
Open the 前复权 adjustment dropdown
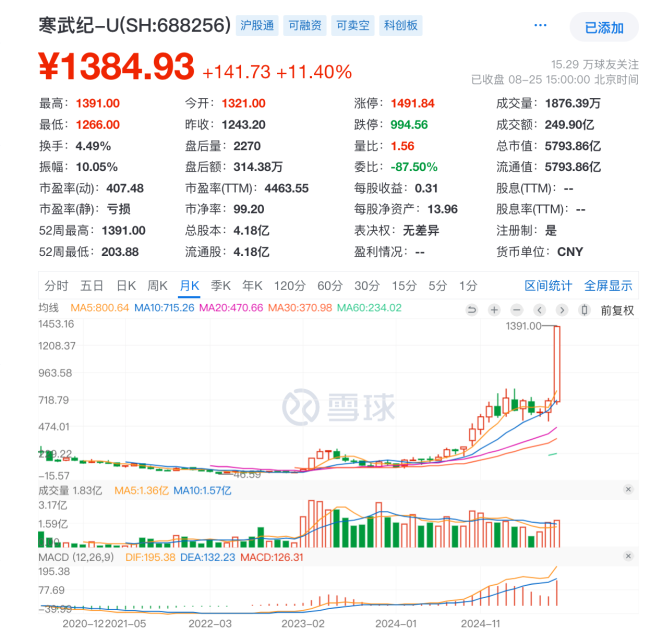[616, 310]
